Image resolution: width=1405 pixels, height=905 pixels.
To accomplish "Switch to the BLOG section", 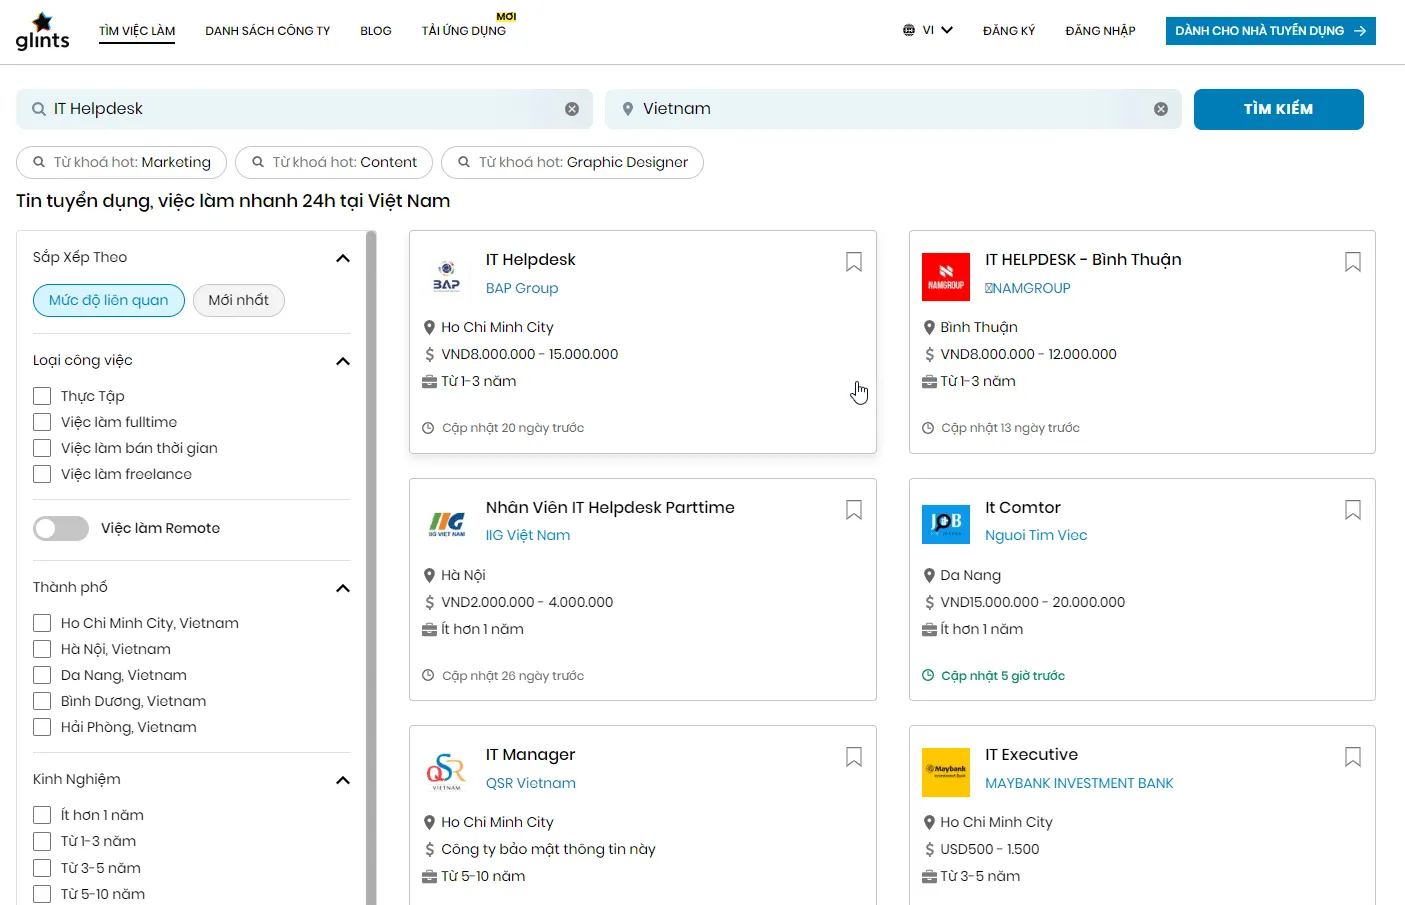I will pos(375,30).
